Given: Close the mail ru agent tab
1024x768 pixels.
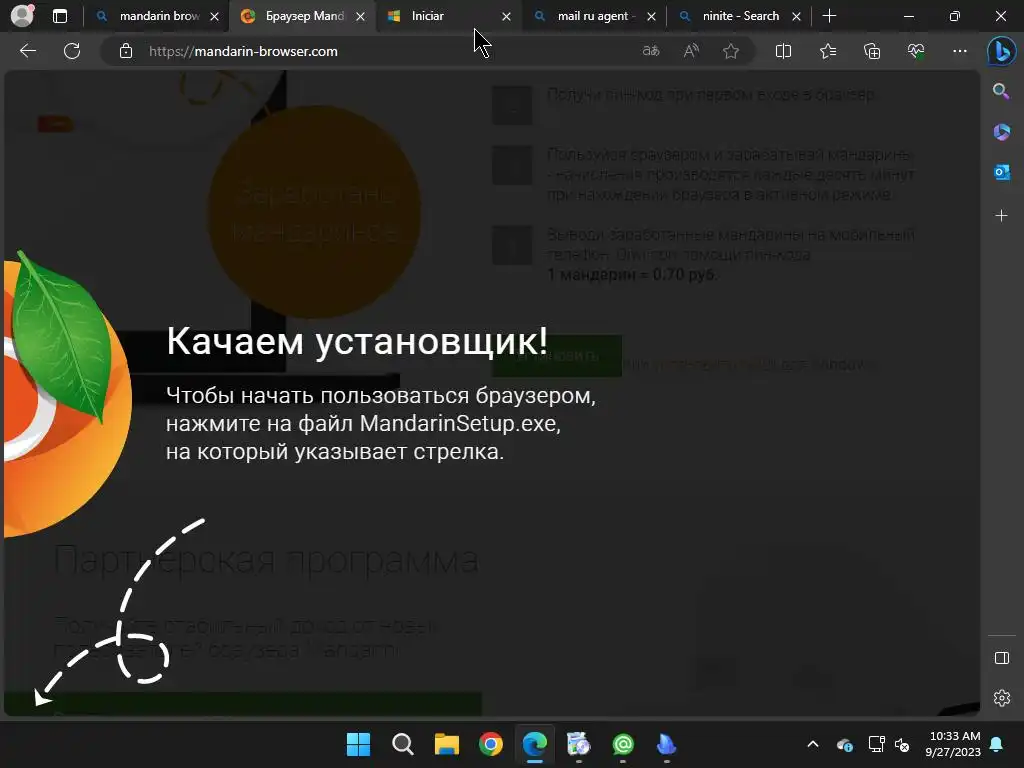Looking at the screenshot, I should coord(651,17).
